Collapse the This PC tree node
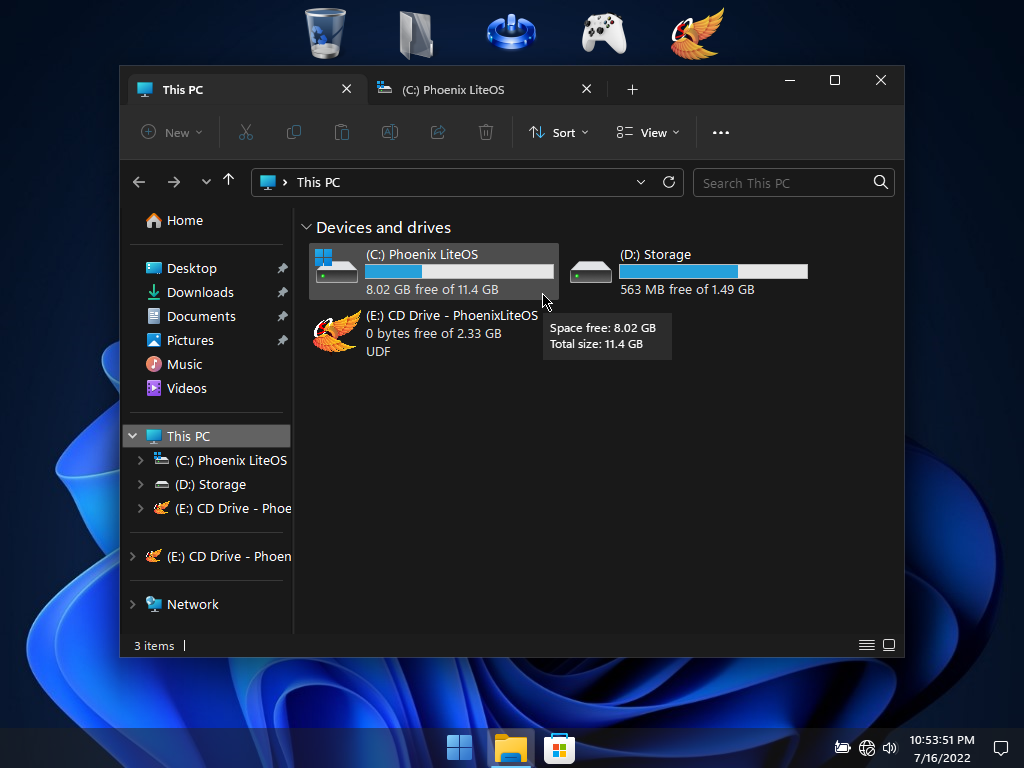1024x768 pixels. pos(133,436)
